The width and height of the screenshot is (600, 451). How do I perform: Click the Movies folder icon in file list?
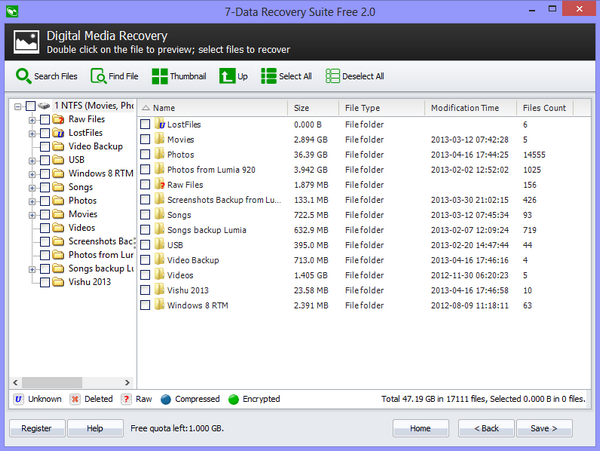coord(160,138)
